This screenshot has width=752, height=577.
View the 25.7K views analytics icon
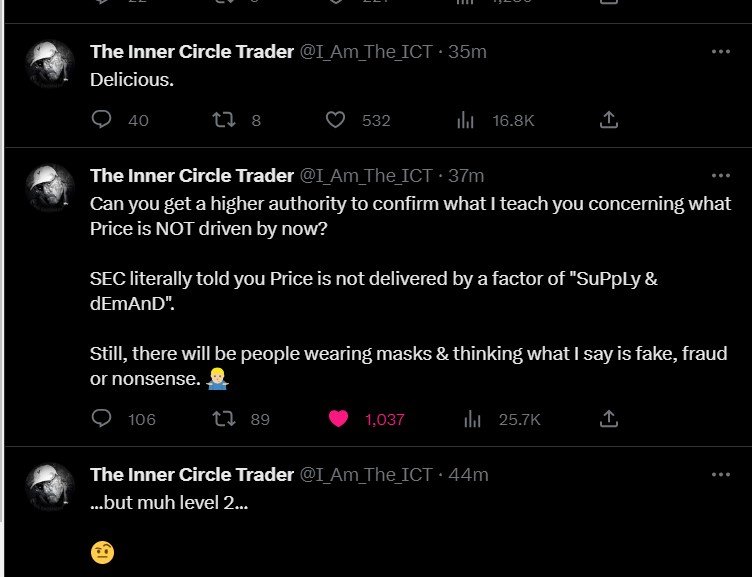point(472,419)
